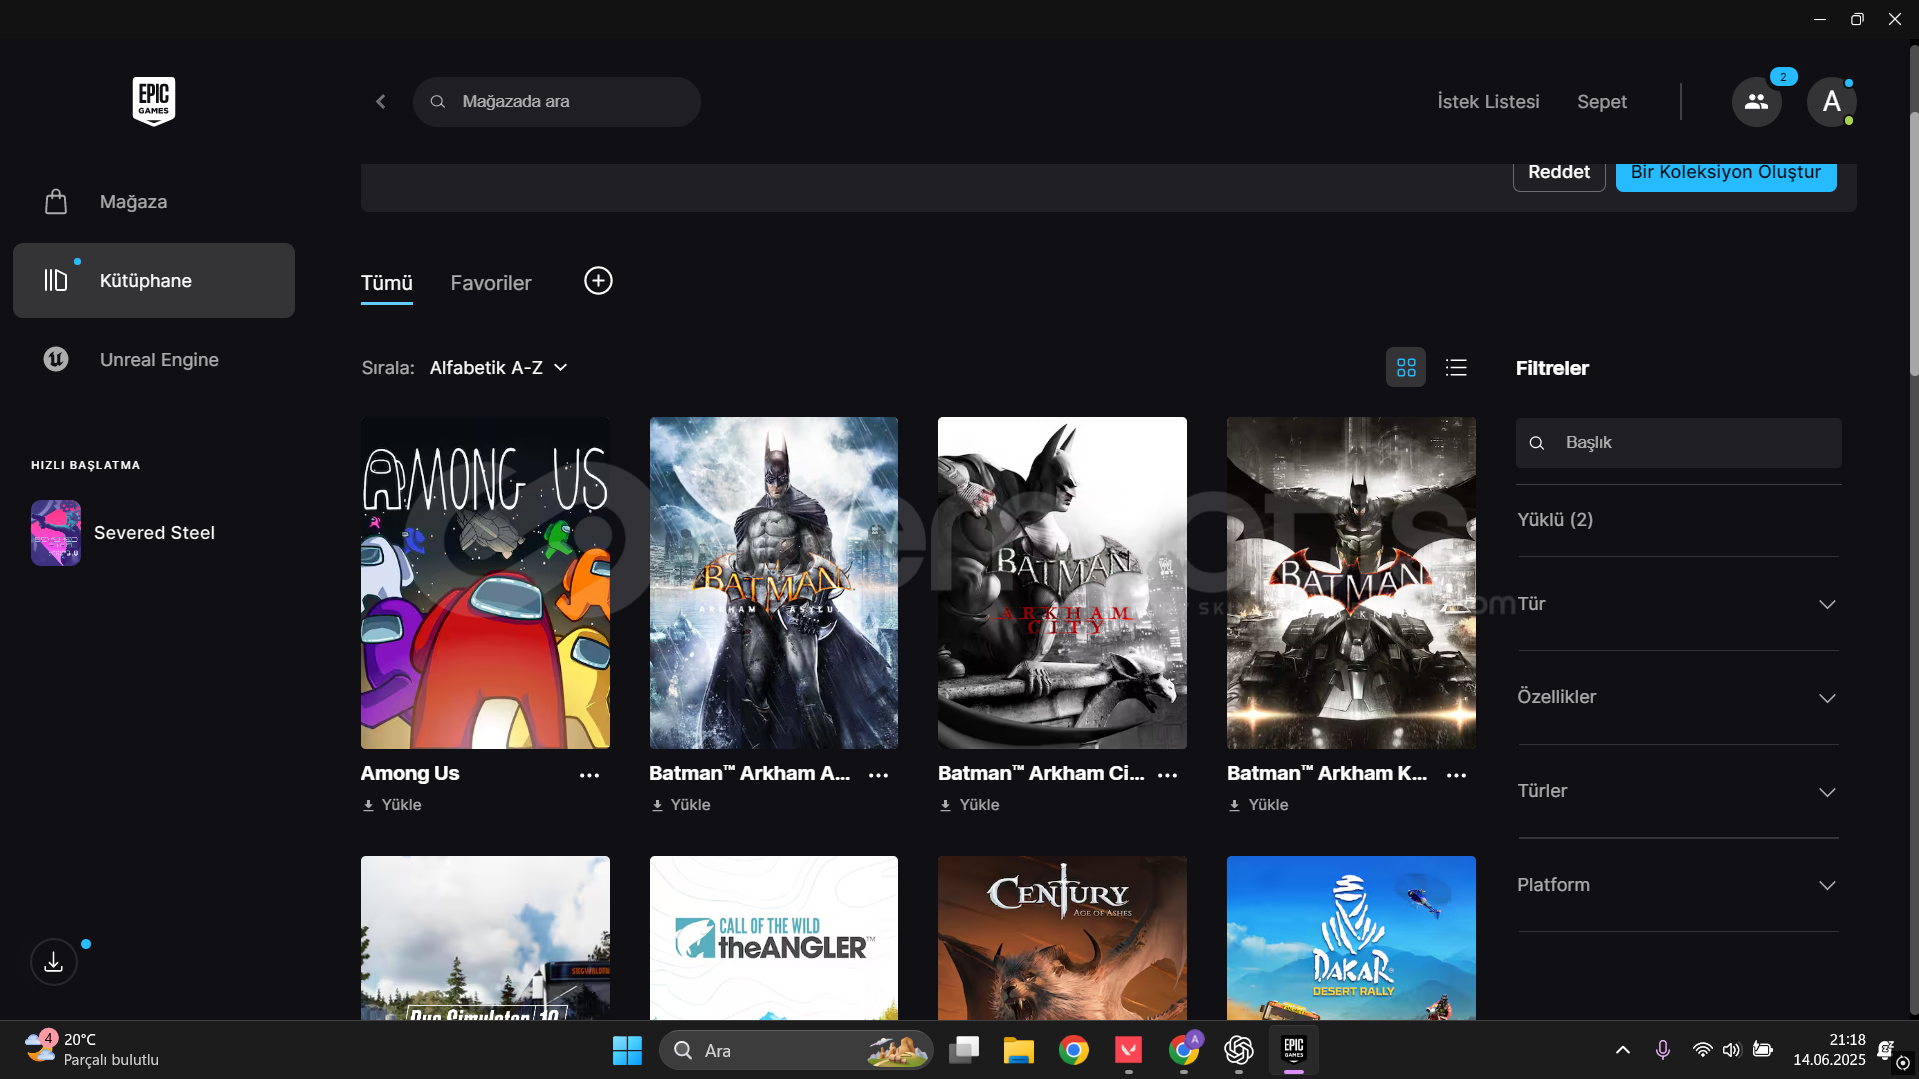The image size is (1919, 1079).
Task: Click the Reddet button
Action: coord(1559,174)
